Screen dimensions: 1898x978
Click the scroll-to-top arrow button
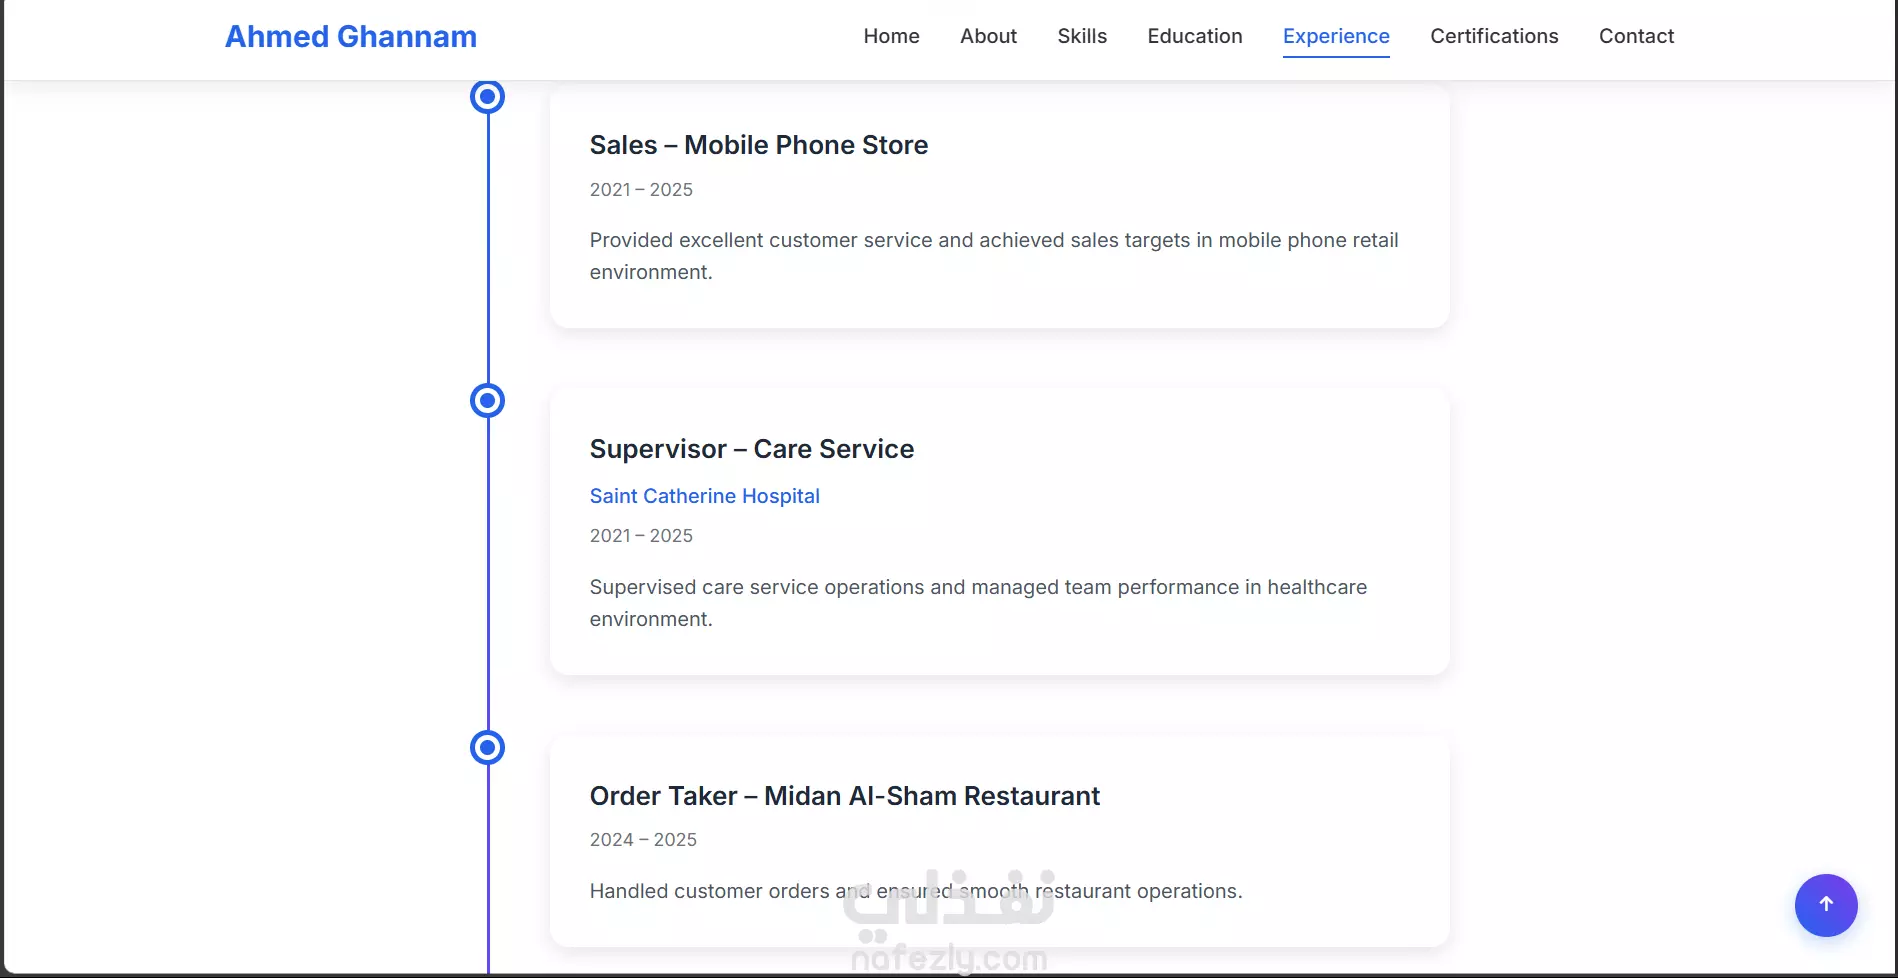[x=1826, y=905]
